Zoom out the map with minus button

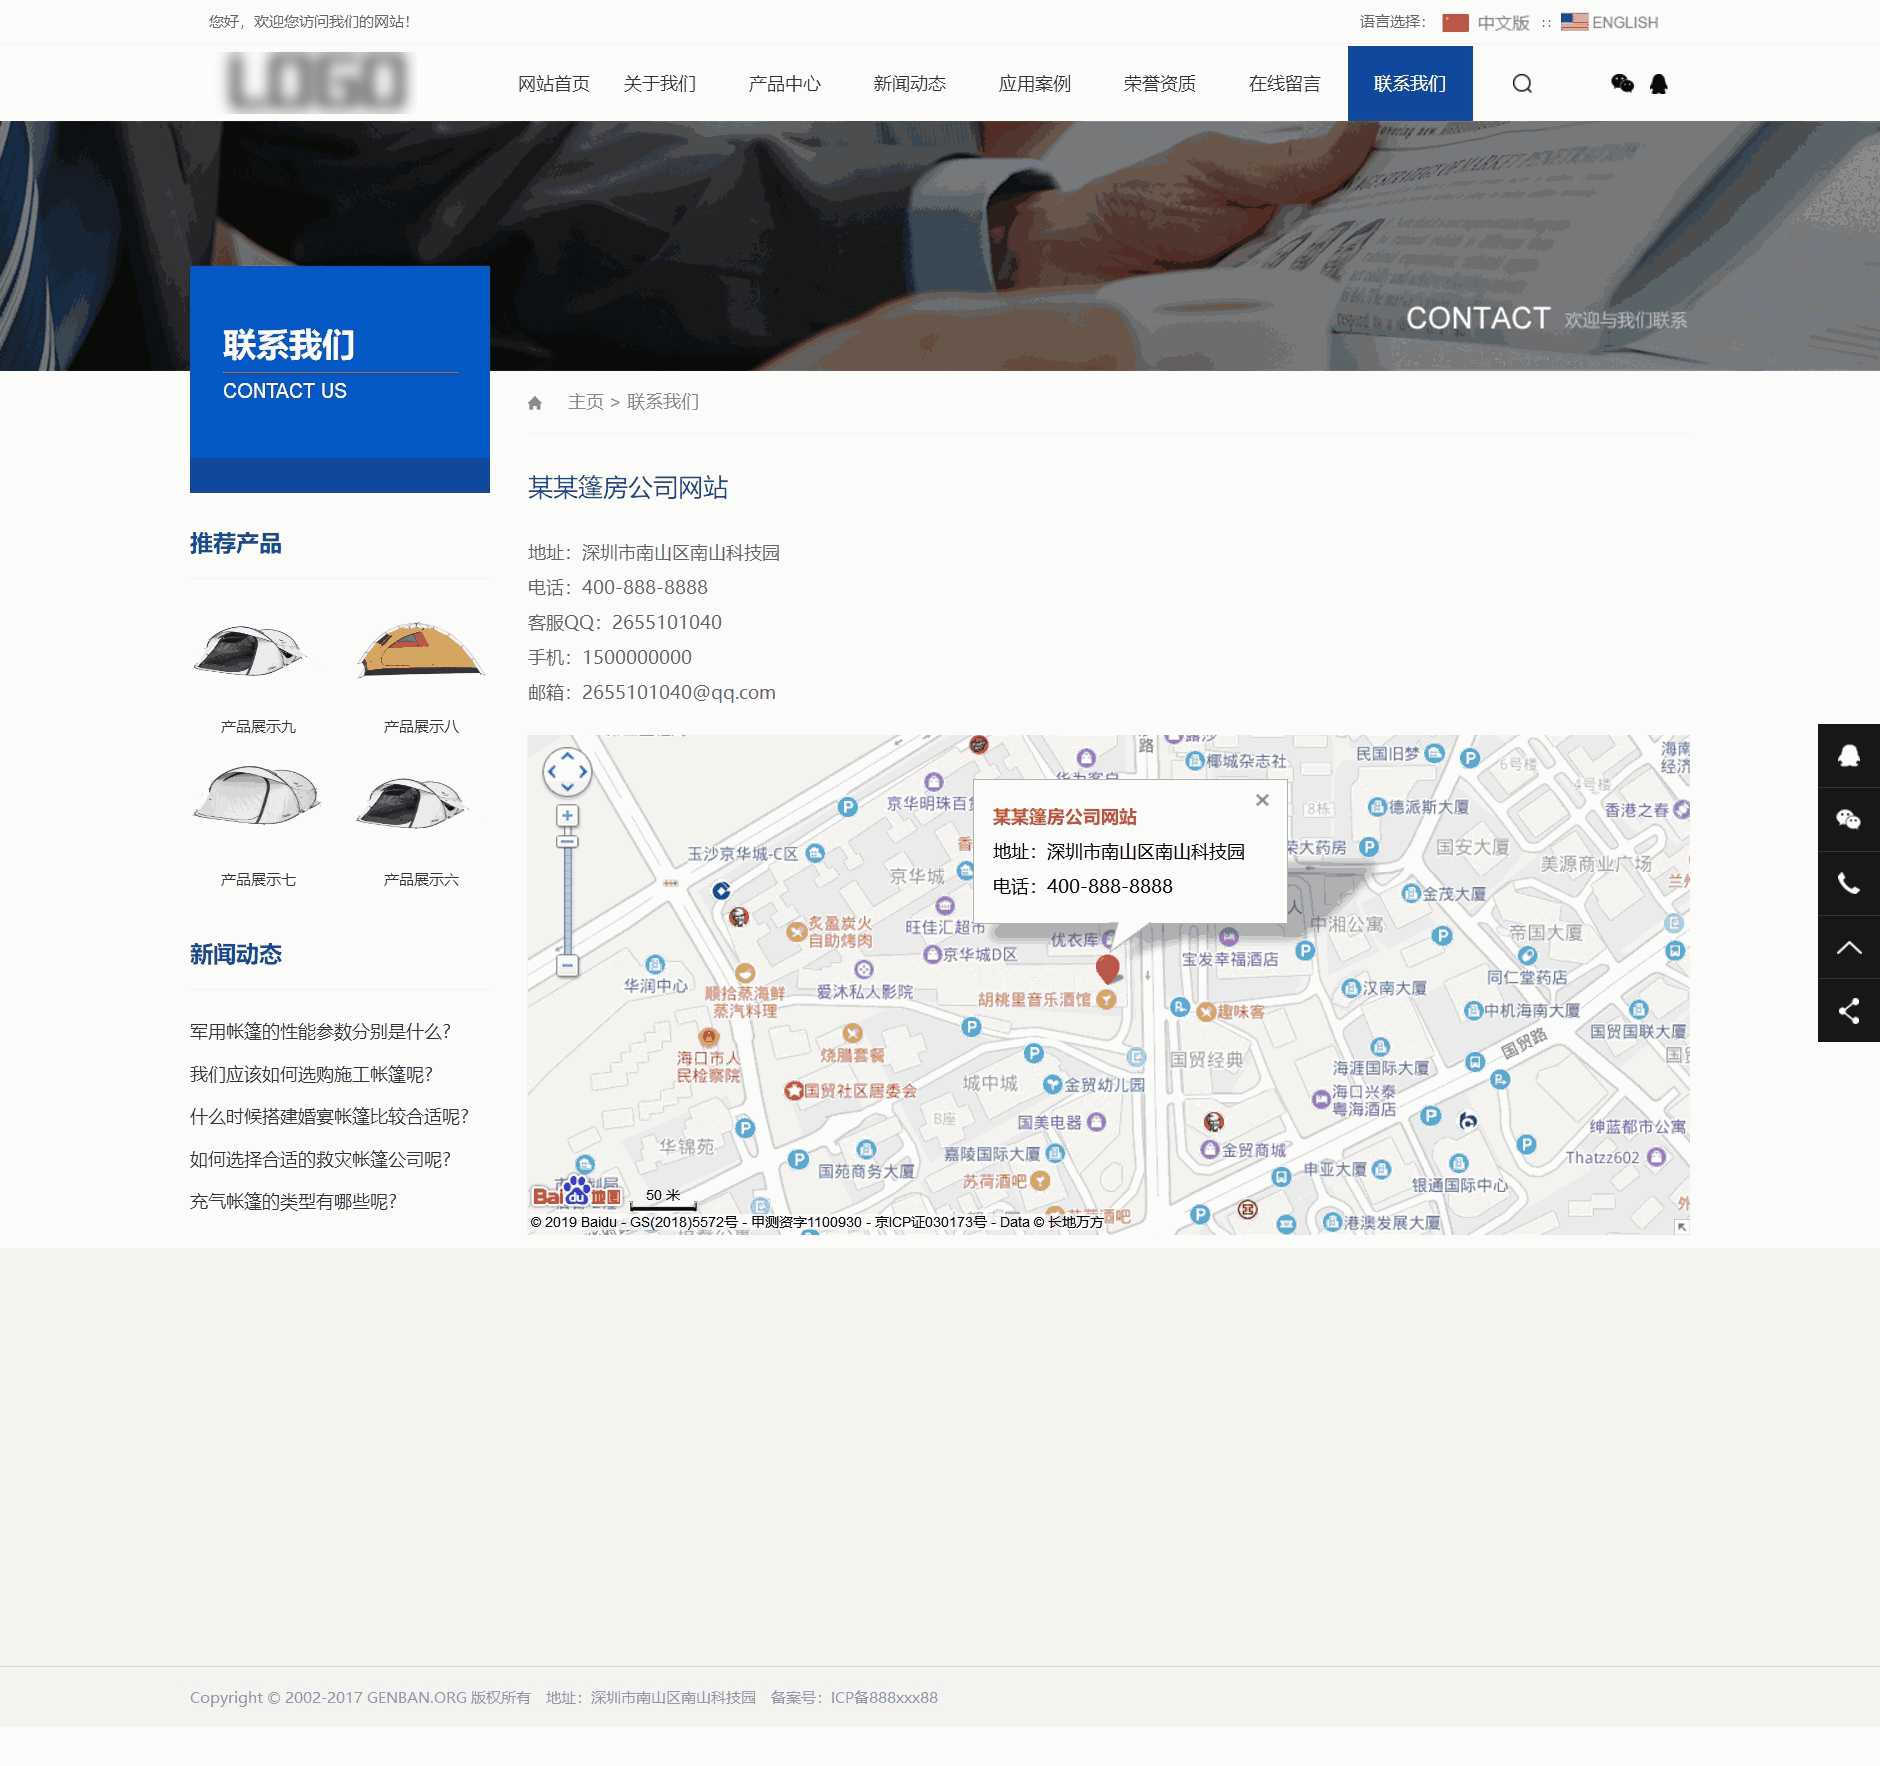(x=567, y=966)
